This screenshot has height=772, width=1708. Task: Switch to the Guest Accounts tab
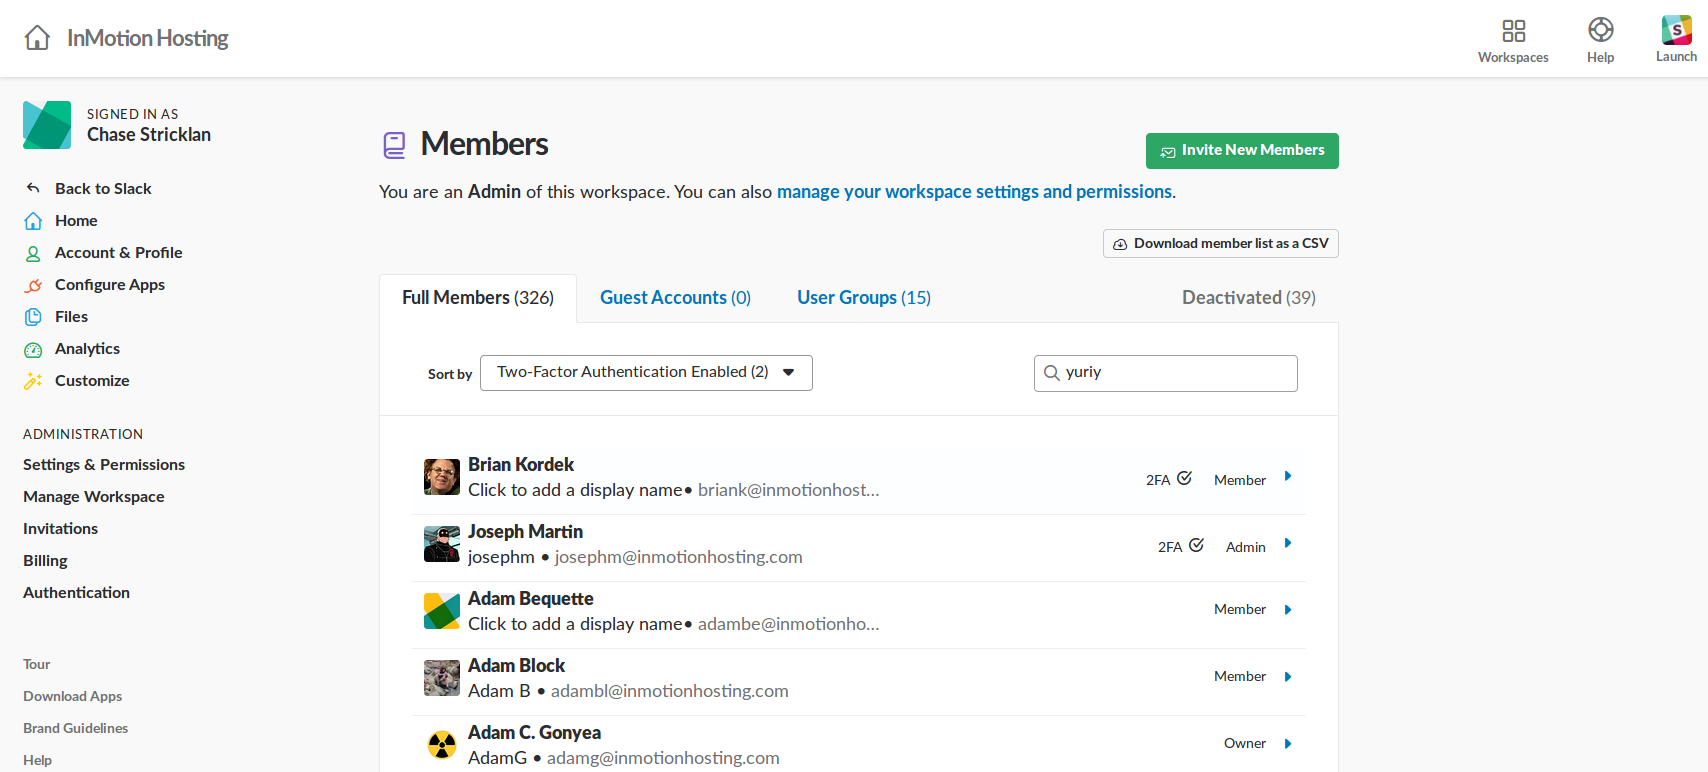pos(675,298)
